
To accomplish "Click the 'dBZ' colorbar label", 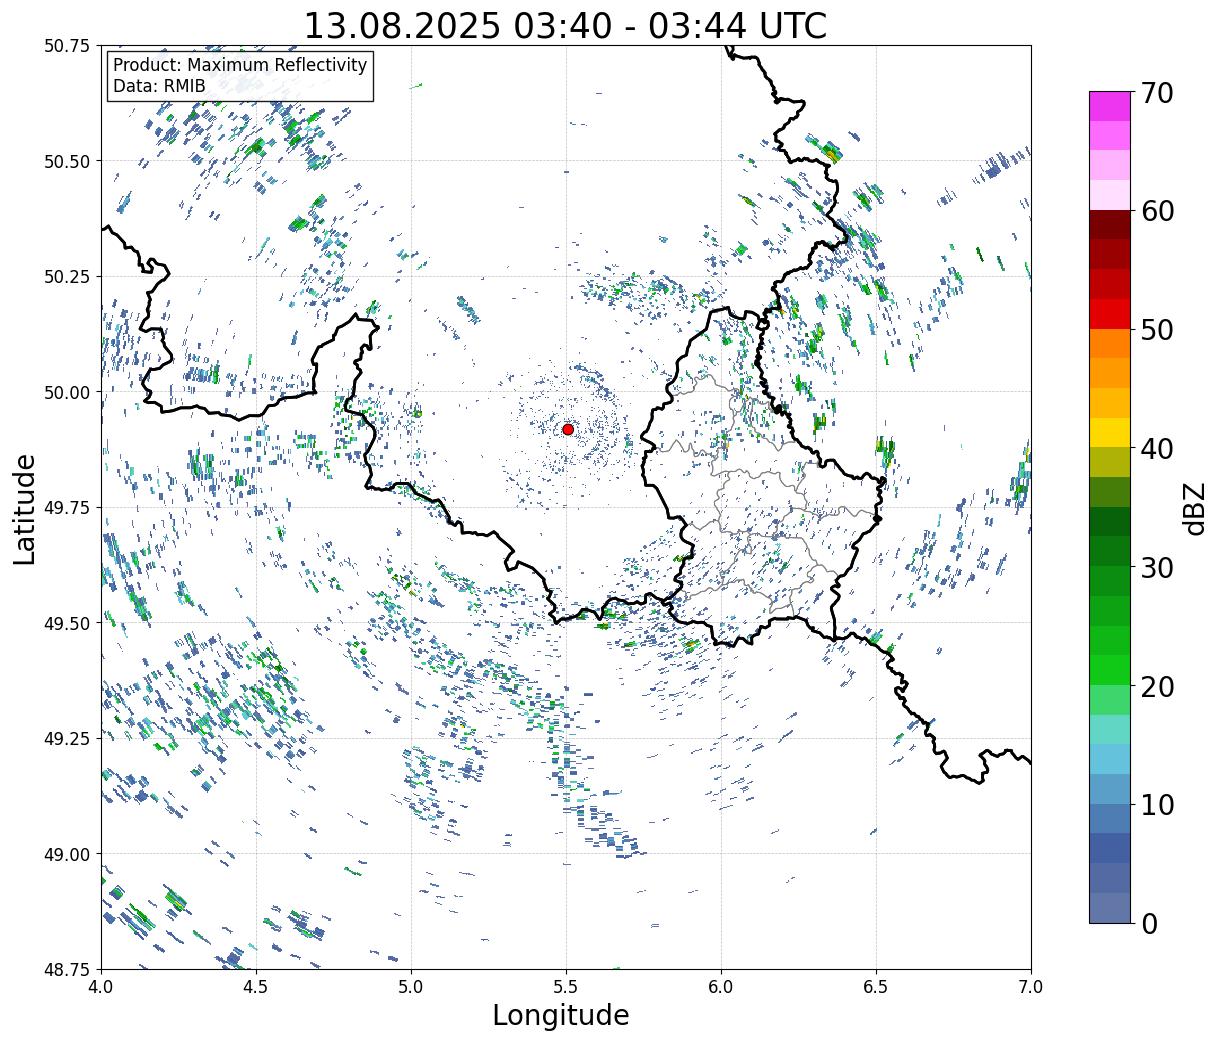I will pos(1195,507).
